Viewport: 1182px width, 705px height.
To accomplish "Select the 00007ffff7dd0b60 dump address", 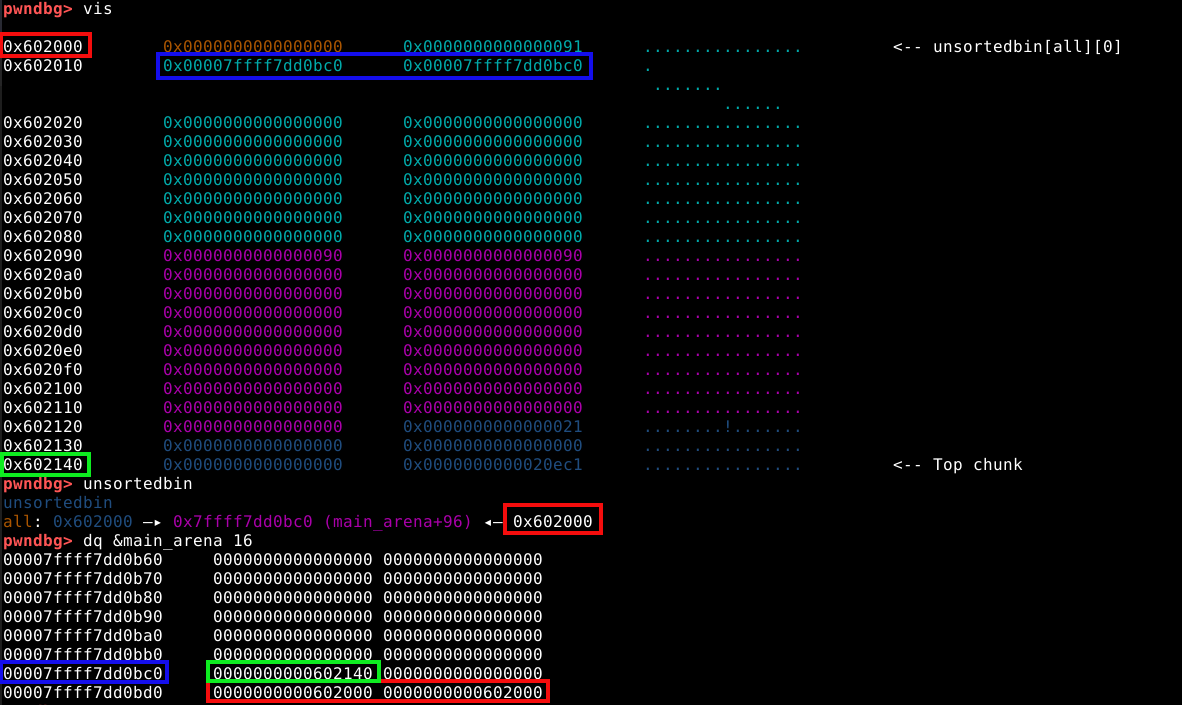I will coord(82,559).
